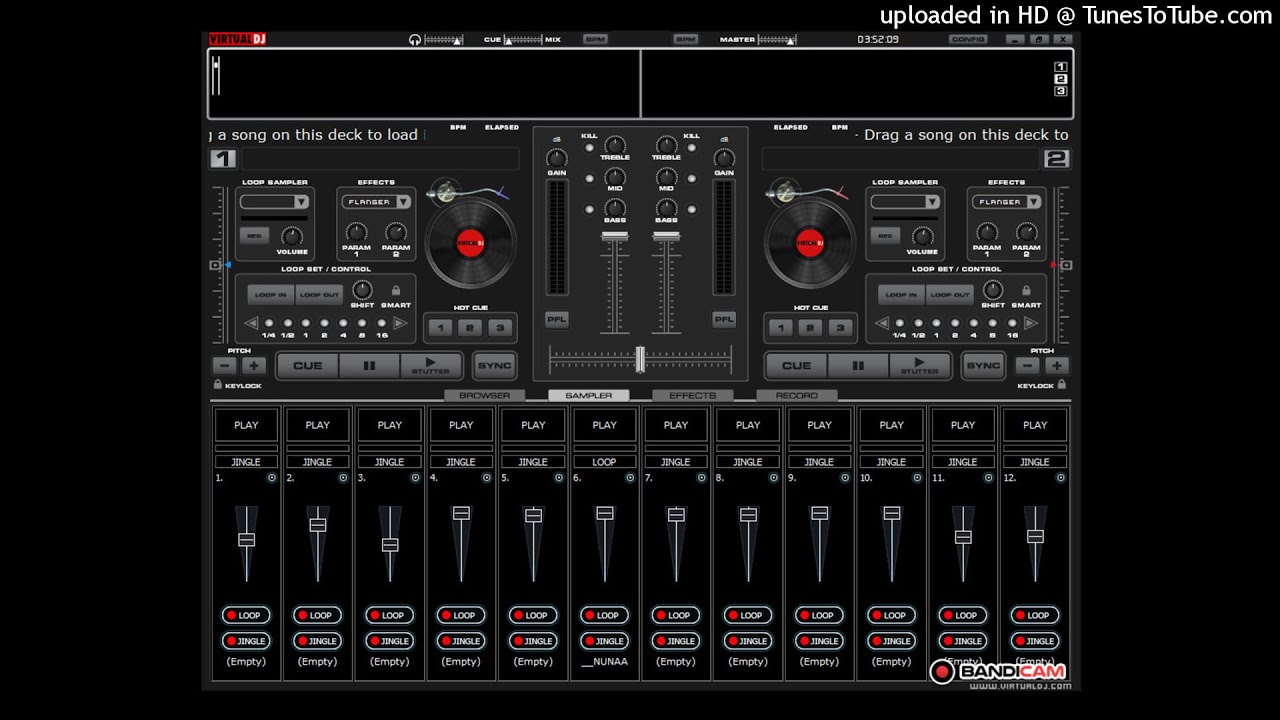Click the sampler slot 12 options icon
Image resolution: width=1280 pixels, height=720 pixels.
[x=1060, y=478]
